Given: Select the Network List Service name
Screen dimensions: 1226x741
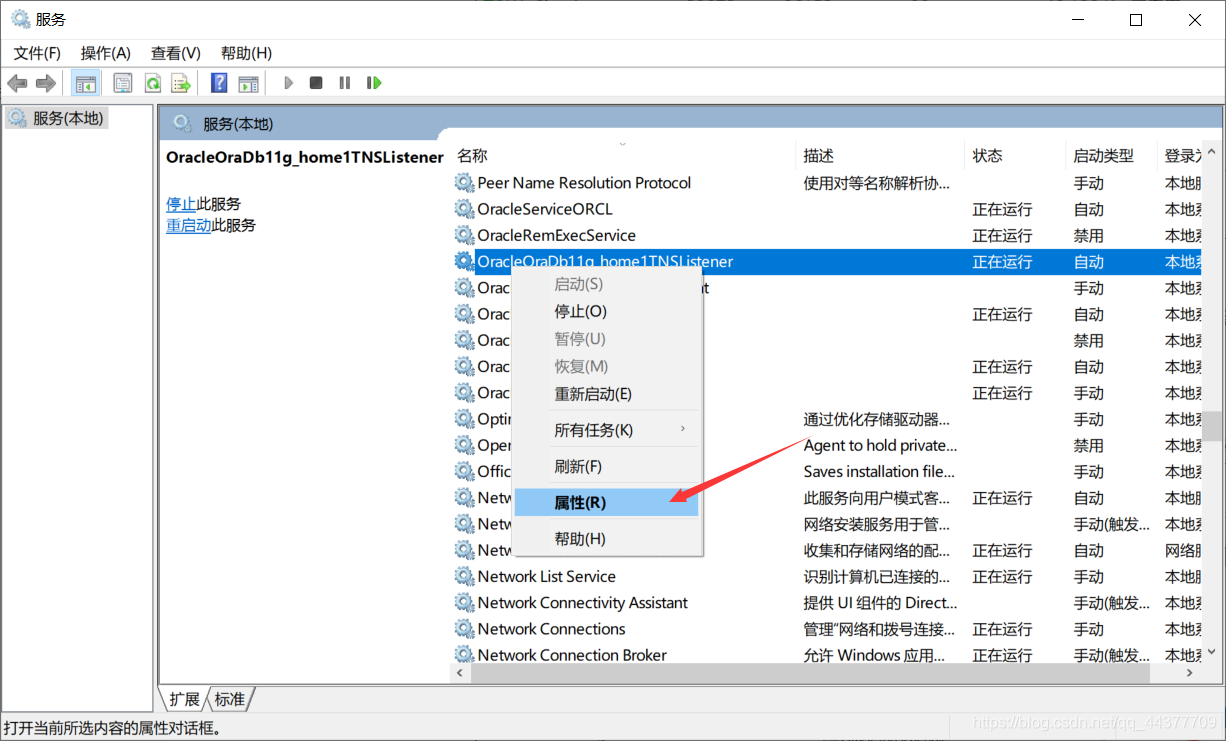Looking at the screenshot, I should click(546, 576).
